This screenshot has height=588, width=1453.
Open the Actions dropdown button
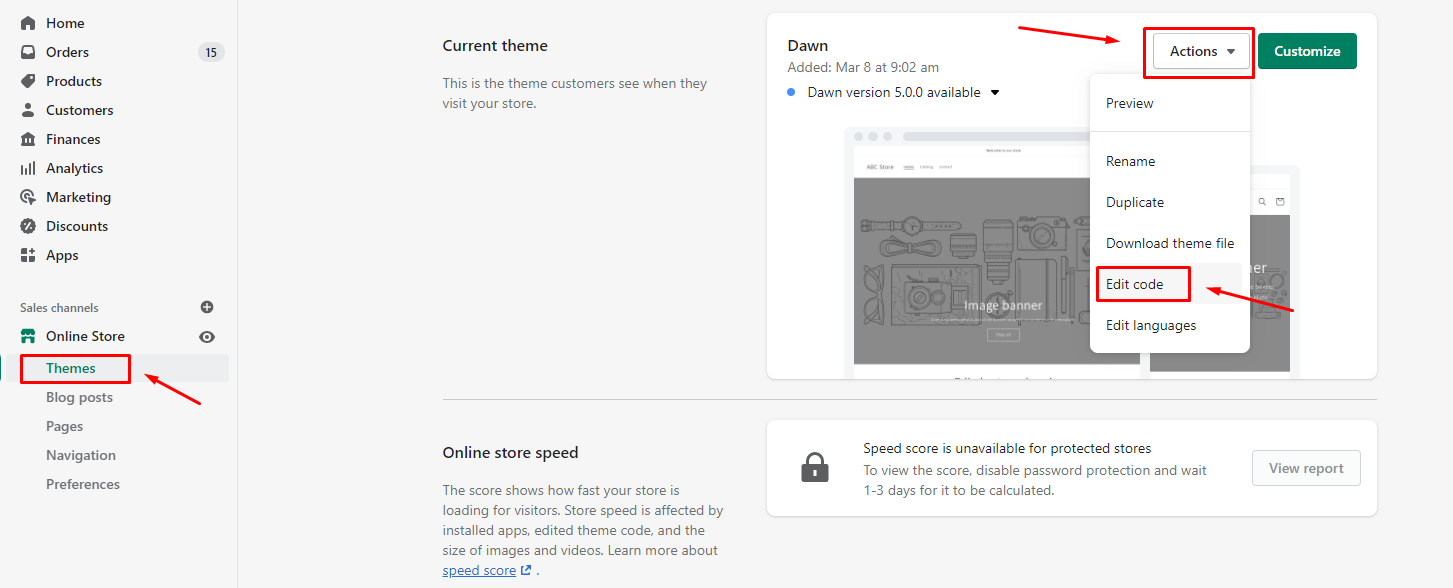[1202, 51]
